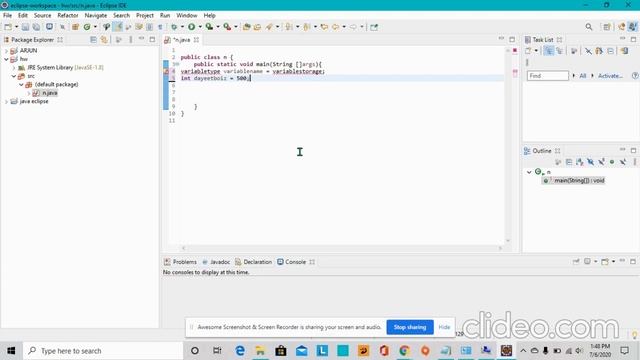Select n.java in Package Explorer
The image size is (640, 360).
49,93
